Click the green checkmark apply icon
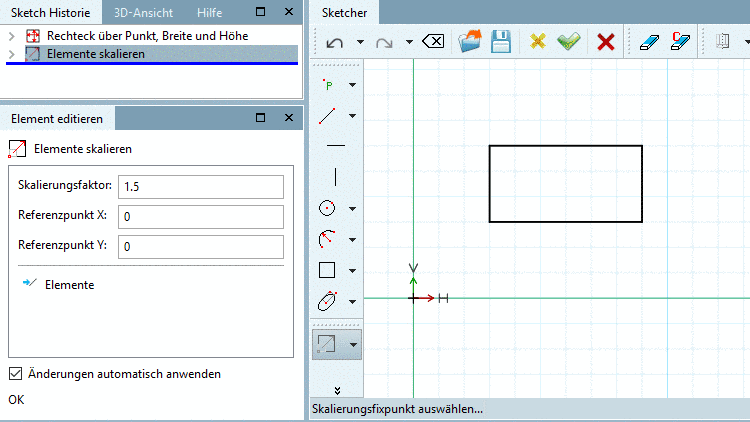750x422 pixels. (569, 42)
